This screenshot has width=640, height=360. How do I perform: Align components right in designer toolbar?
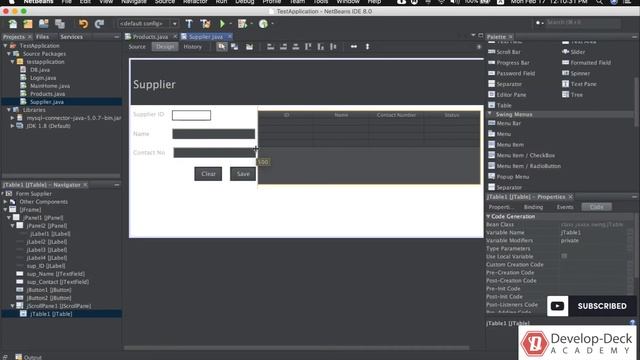coord(283,47)
